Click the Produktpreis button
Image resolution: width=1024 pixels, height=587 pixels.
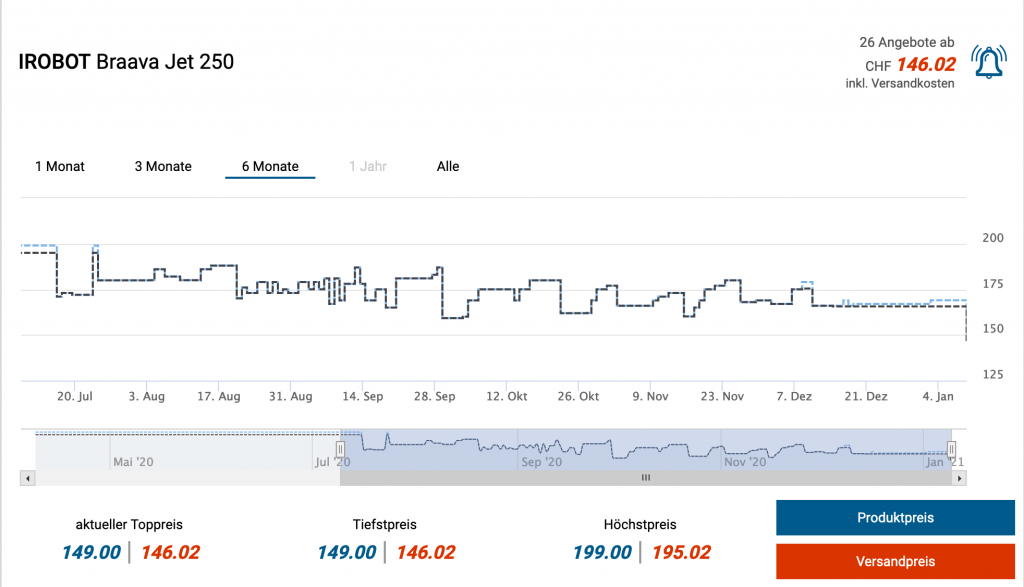click(x=895, y=518)
